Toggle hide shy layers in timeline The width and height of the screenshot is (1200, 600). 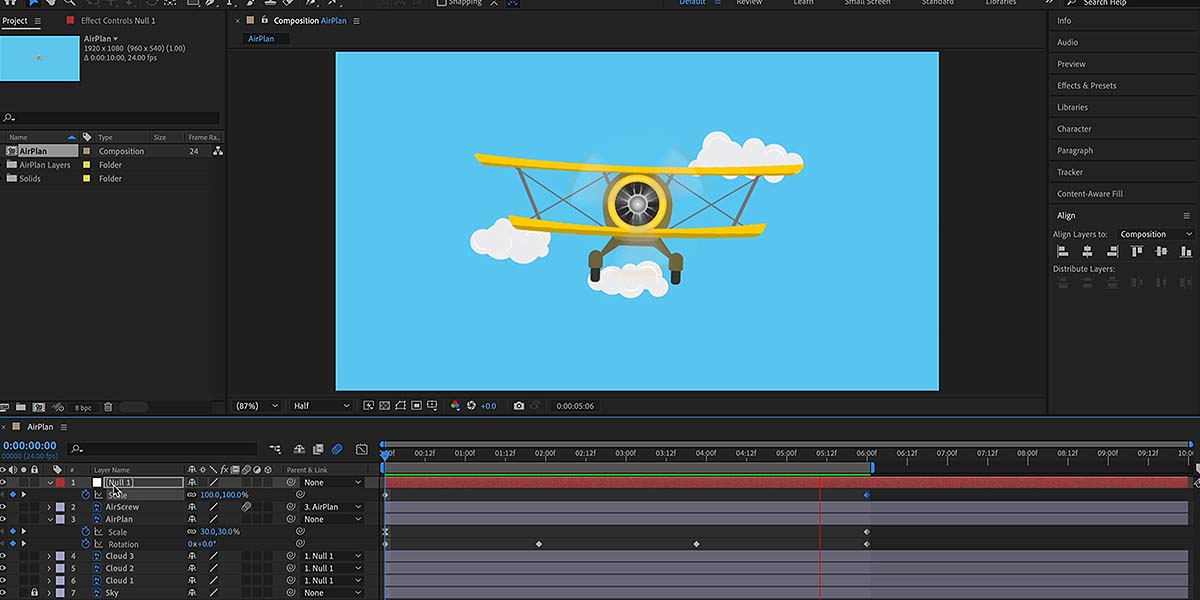click(x=301, y=450)
